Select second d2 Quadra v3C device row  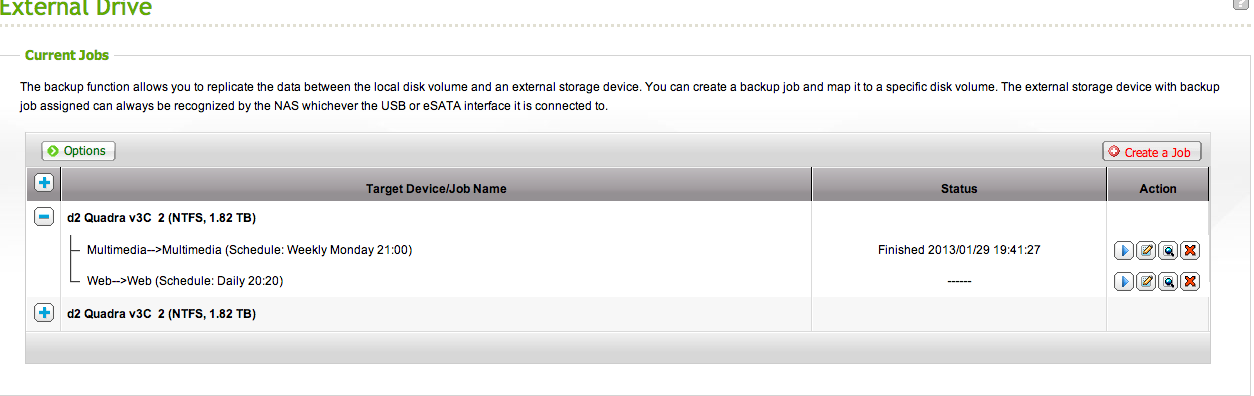point(617,314)
